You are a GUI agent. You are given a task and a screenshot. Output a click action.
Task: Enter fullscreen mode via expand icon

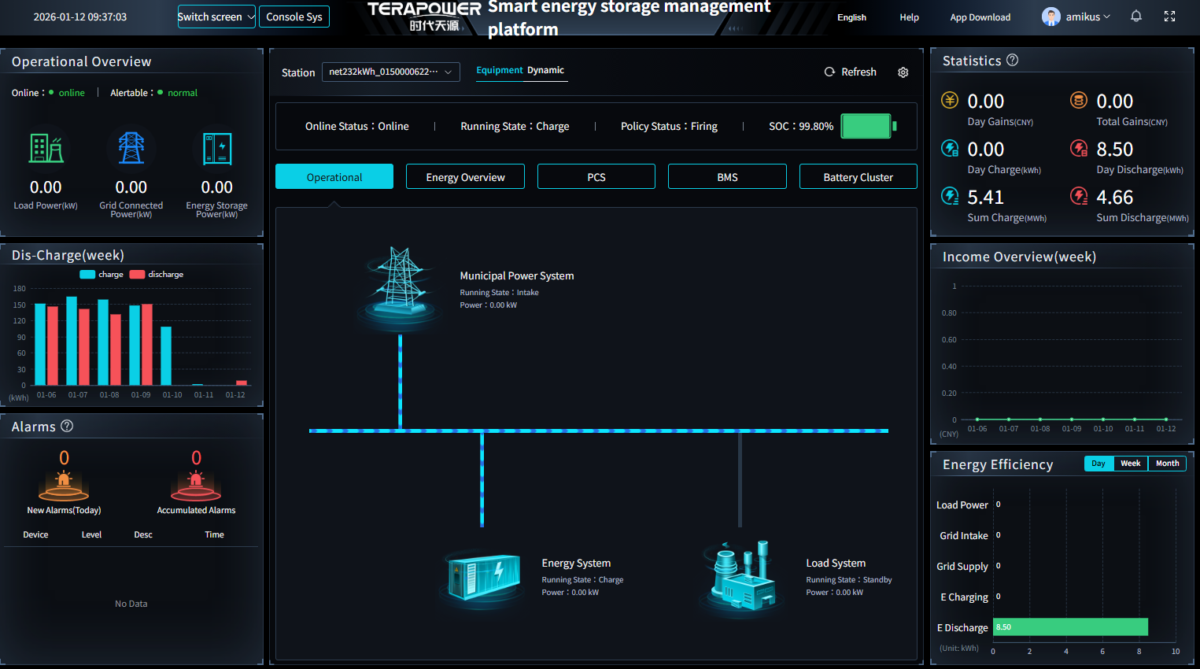point(1170,17)
